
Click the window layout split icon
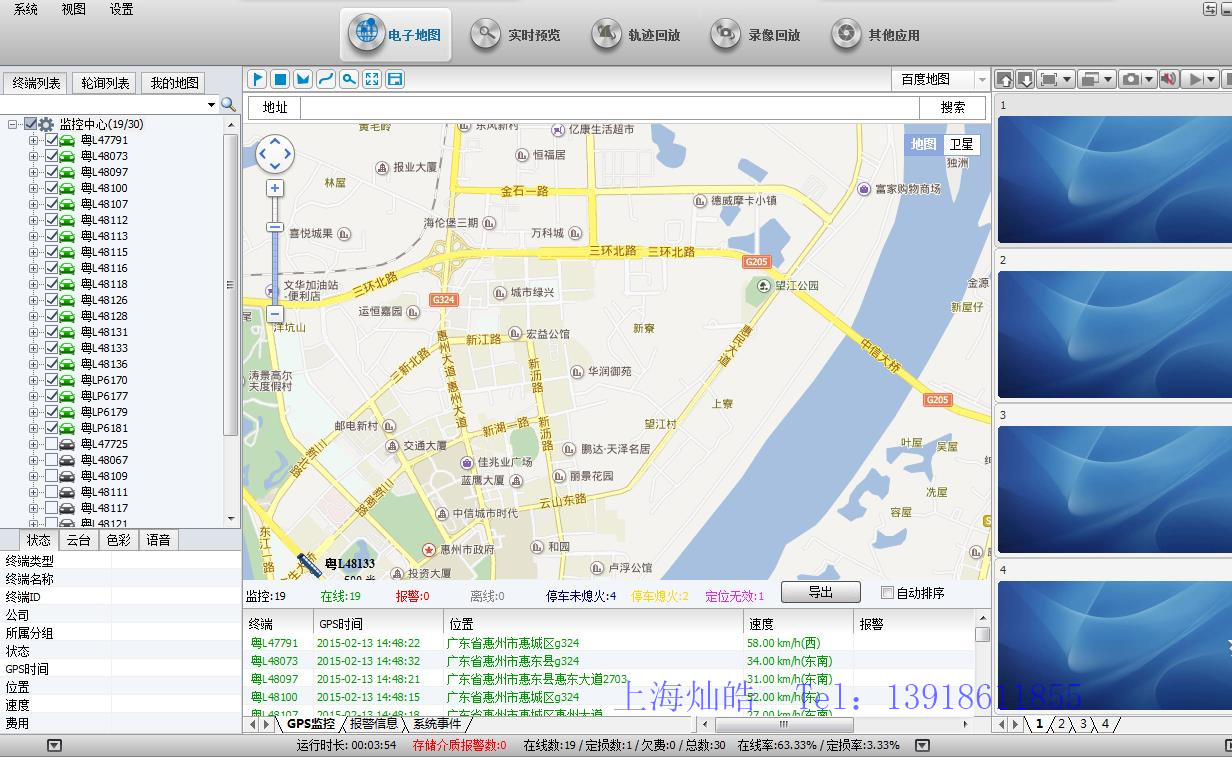tap(1089, 79)
